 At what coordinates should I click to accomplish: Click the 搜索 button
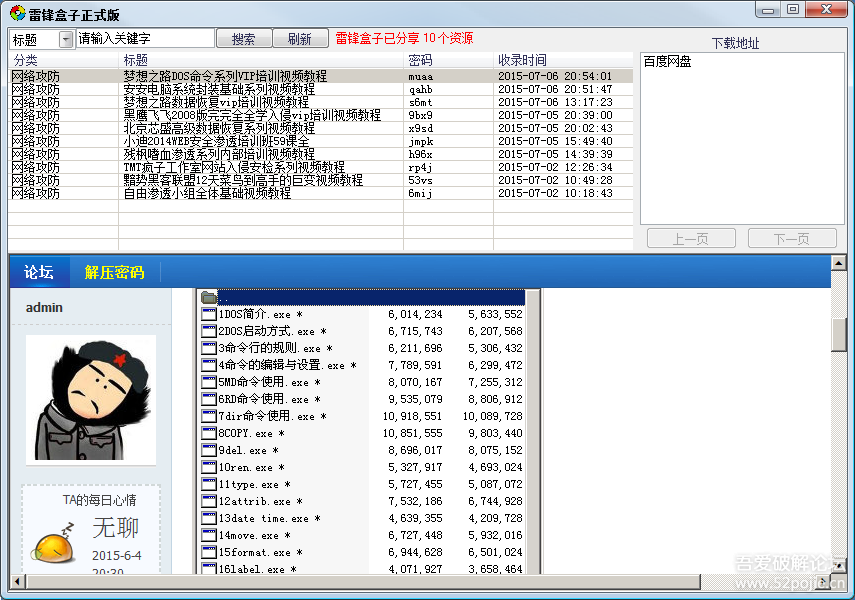pos(244,39)
